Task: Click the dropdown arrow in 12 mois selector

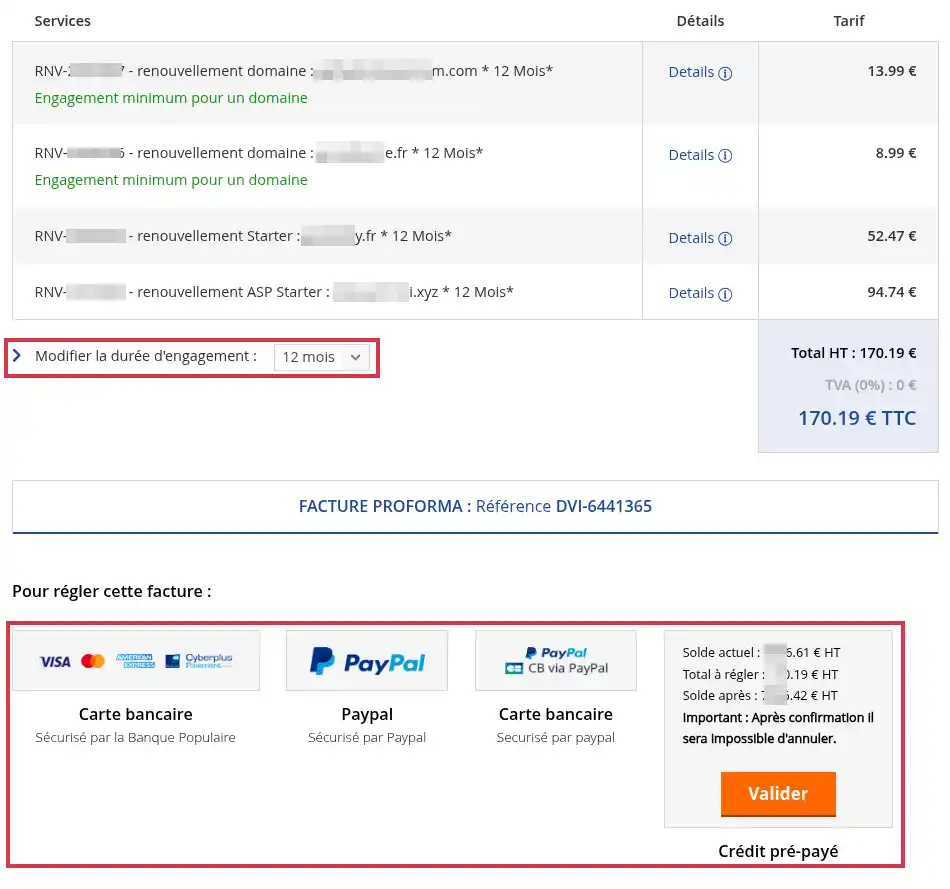Action: pos(356,358)
